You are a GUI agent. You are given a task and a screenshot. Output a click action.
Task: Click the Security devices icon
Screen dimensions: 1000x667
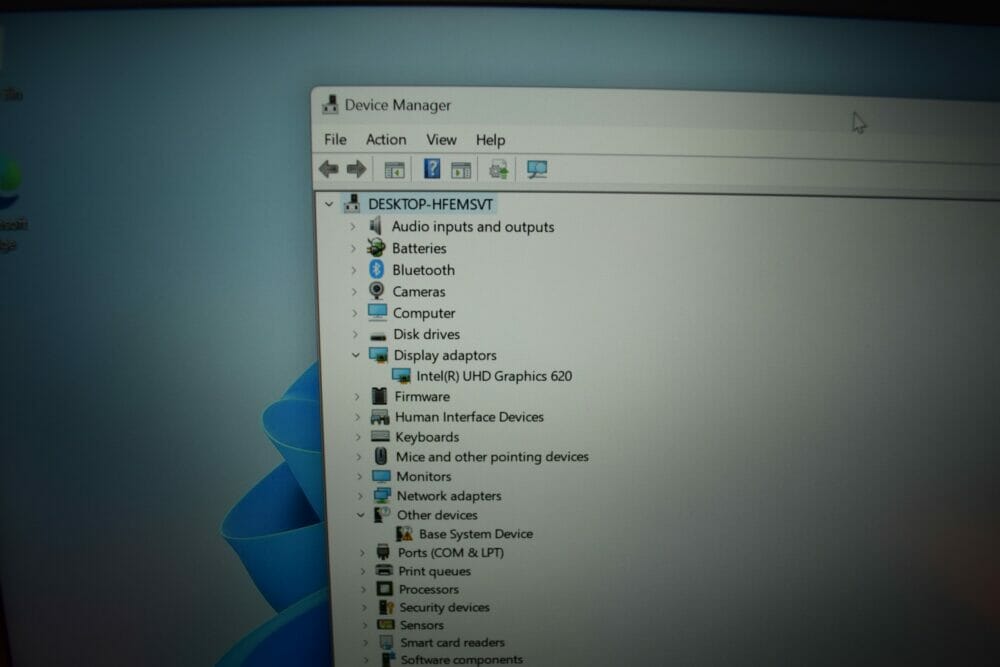tap(386, 606)
